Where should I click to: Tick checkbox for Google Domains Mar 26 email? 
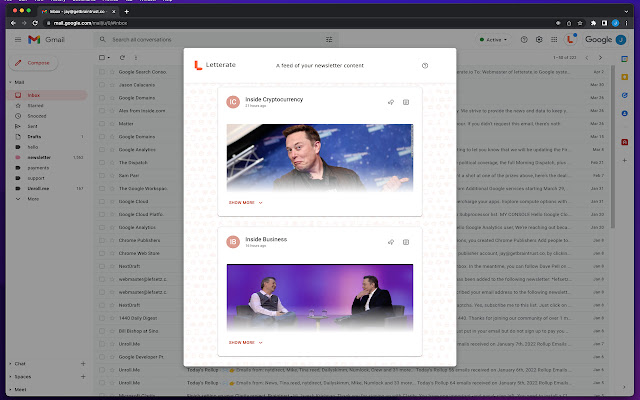click(102, 98)
